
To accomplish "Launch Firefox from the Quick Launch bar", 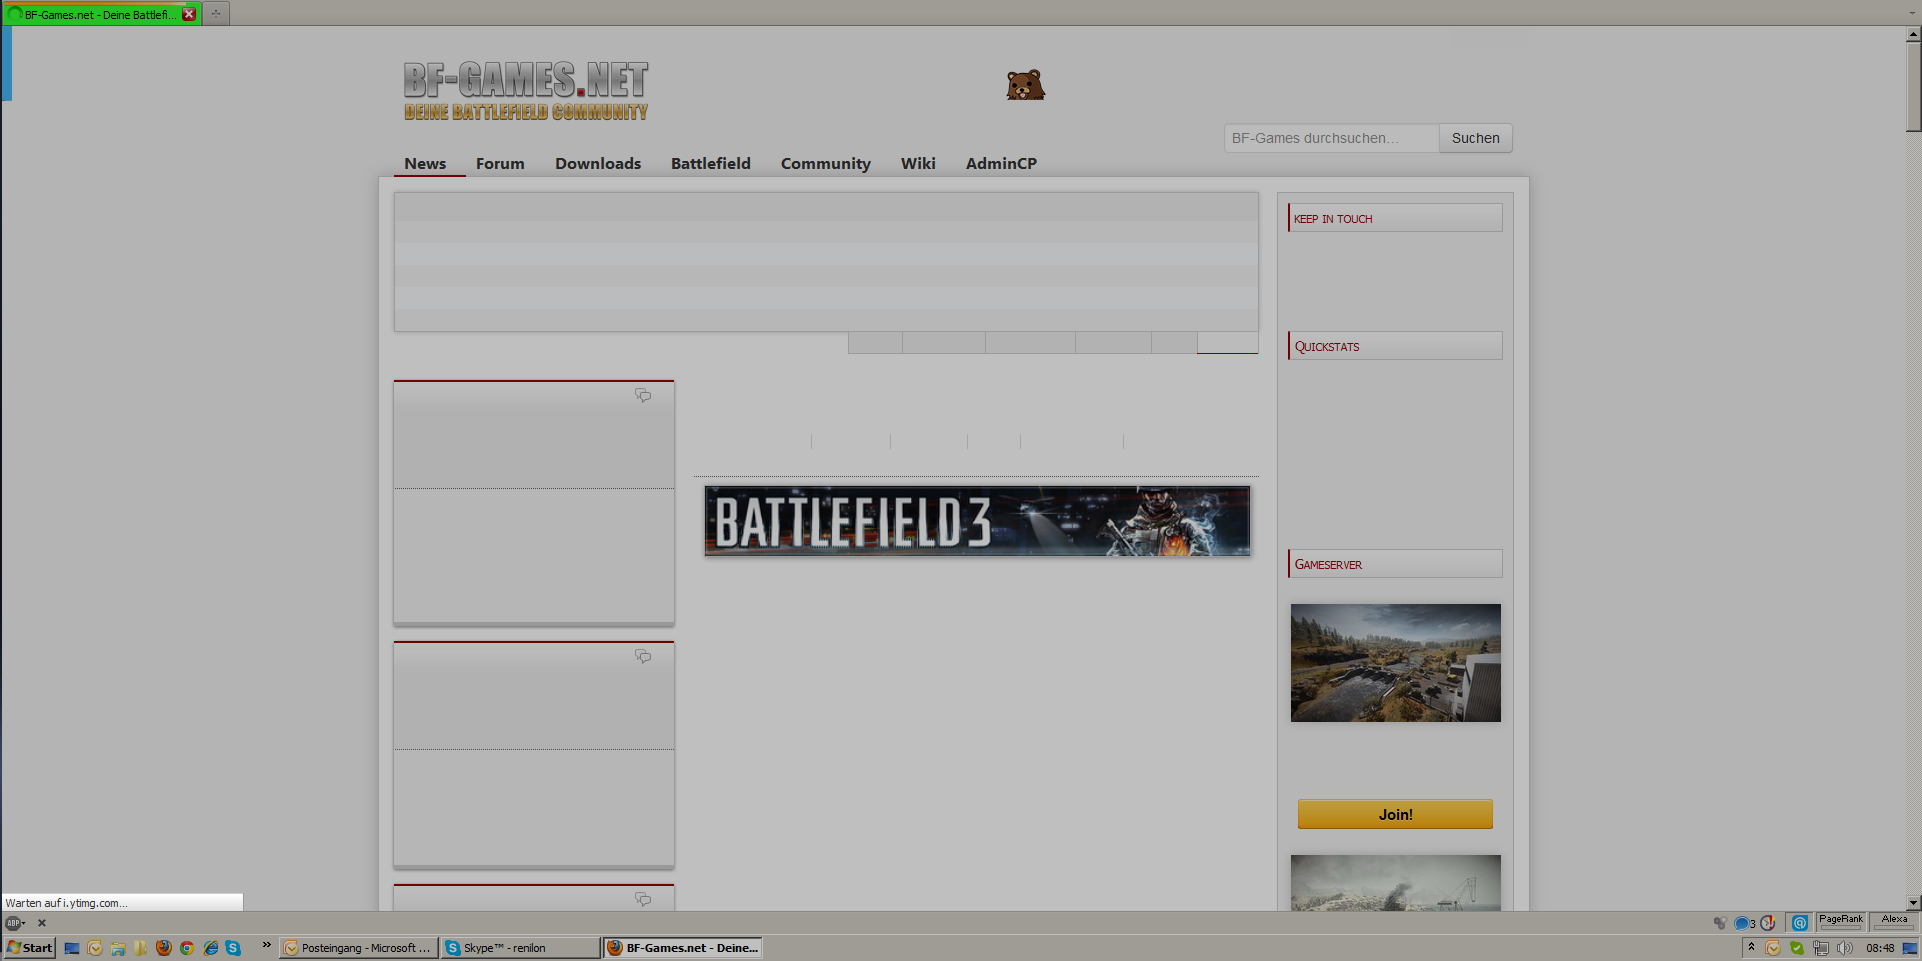I will tap(164, 948).
